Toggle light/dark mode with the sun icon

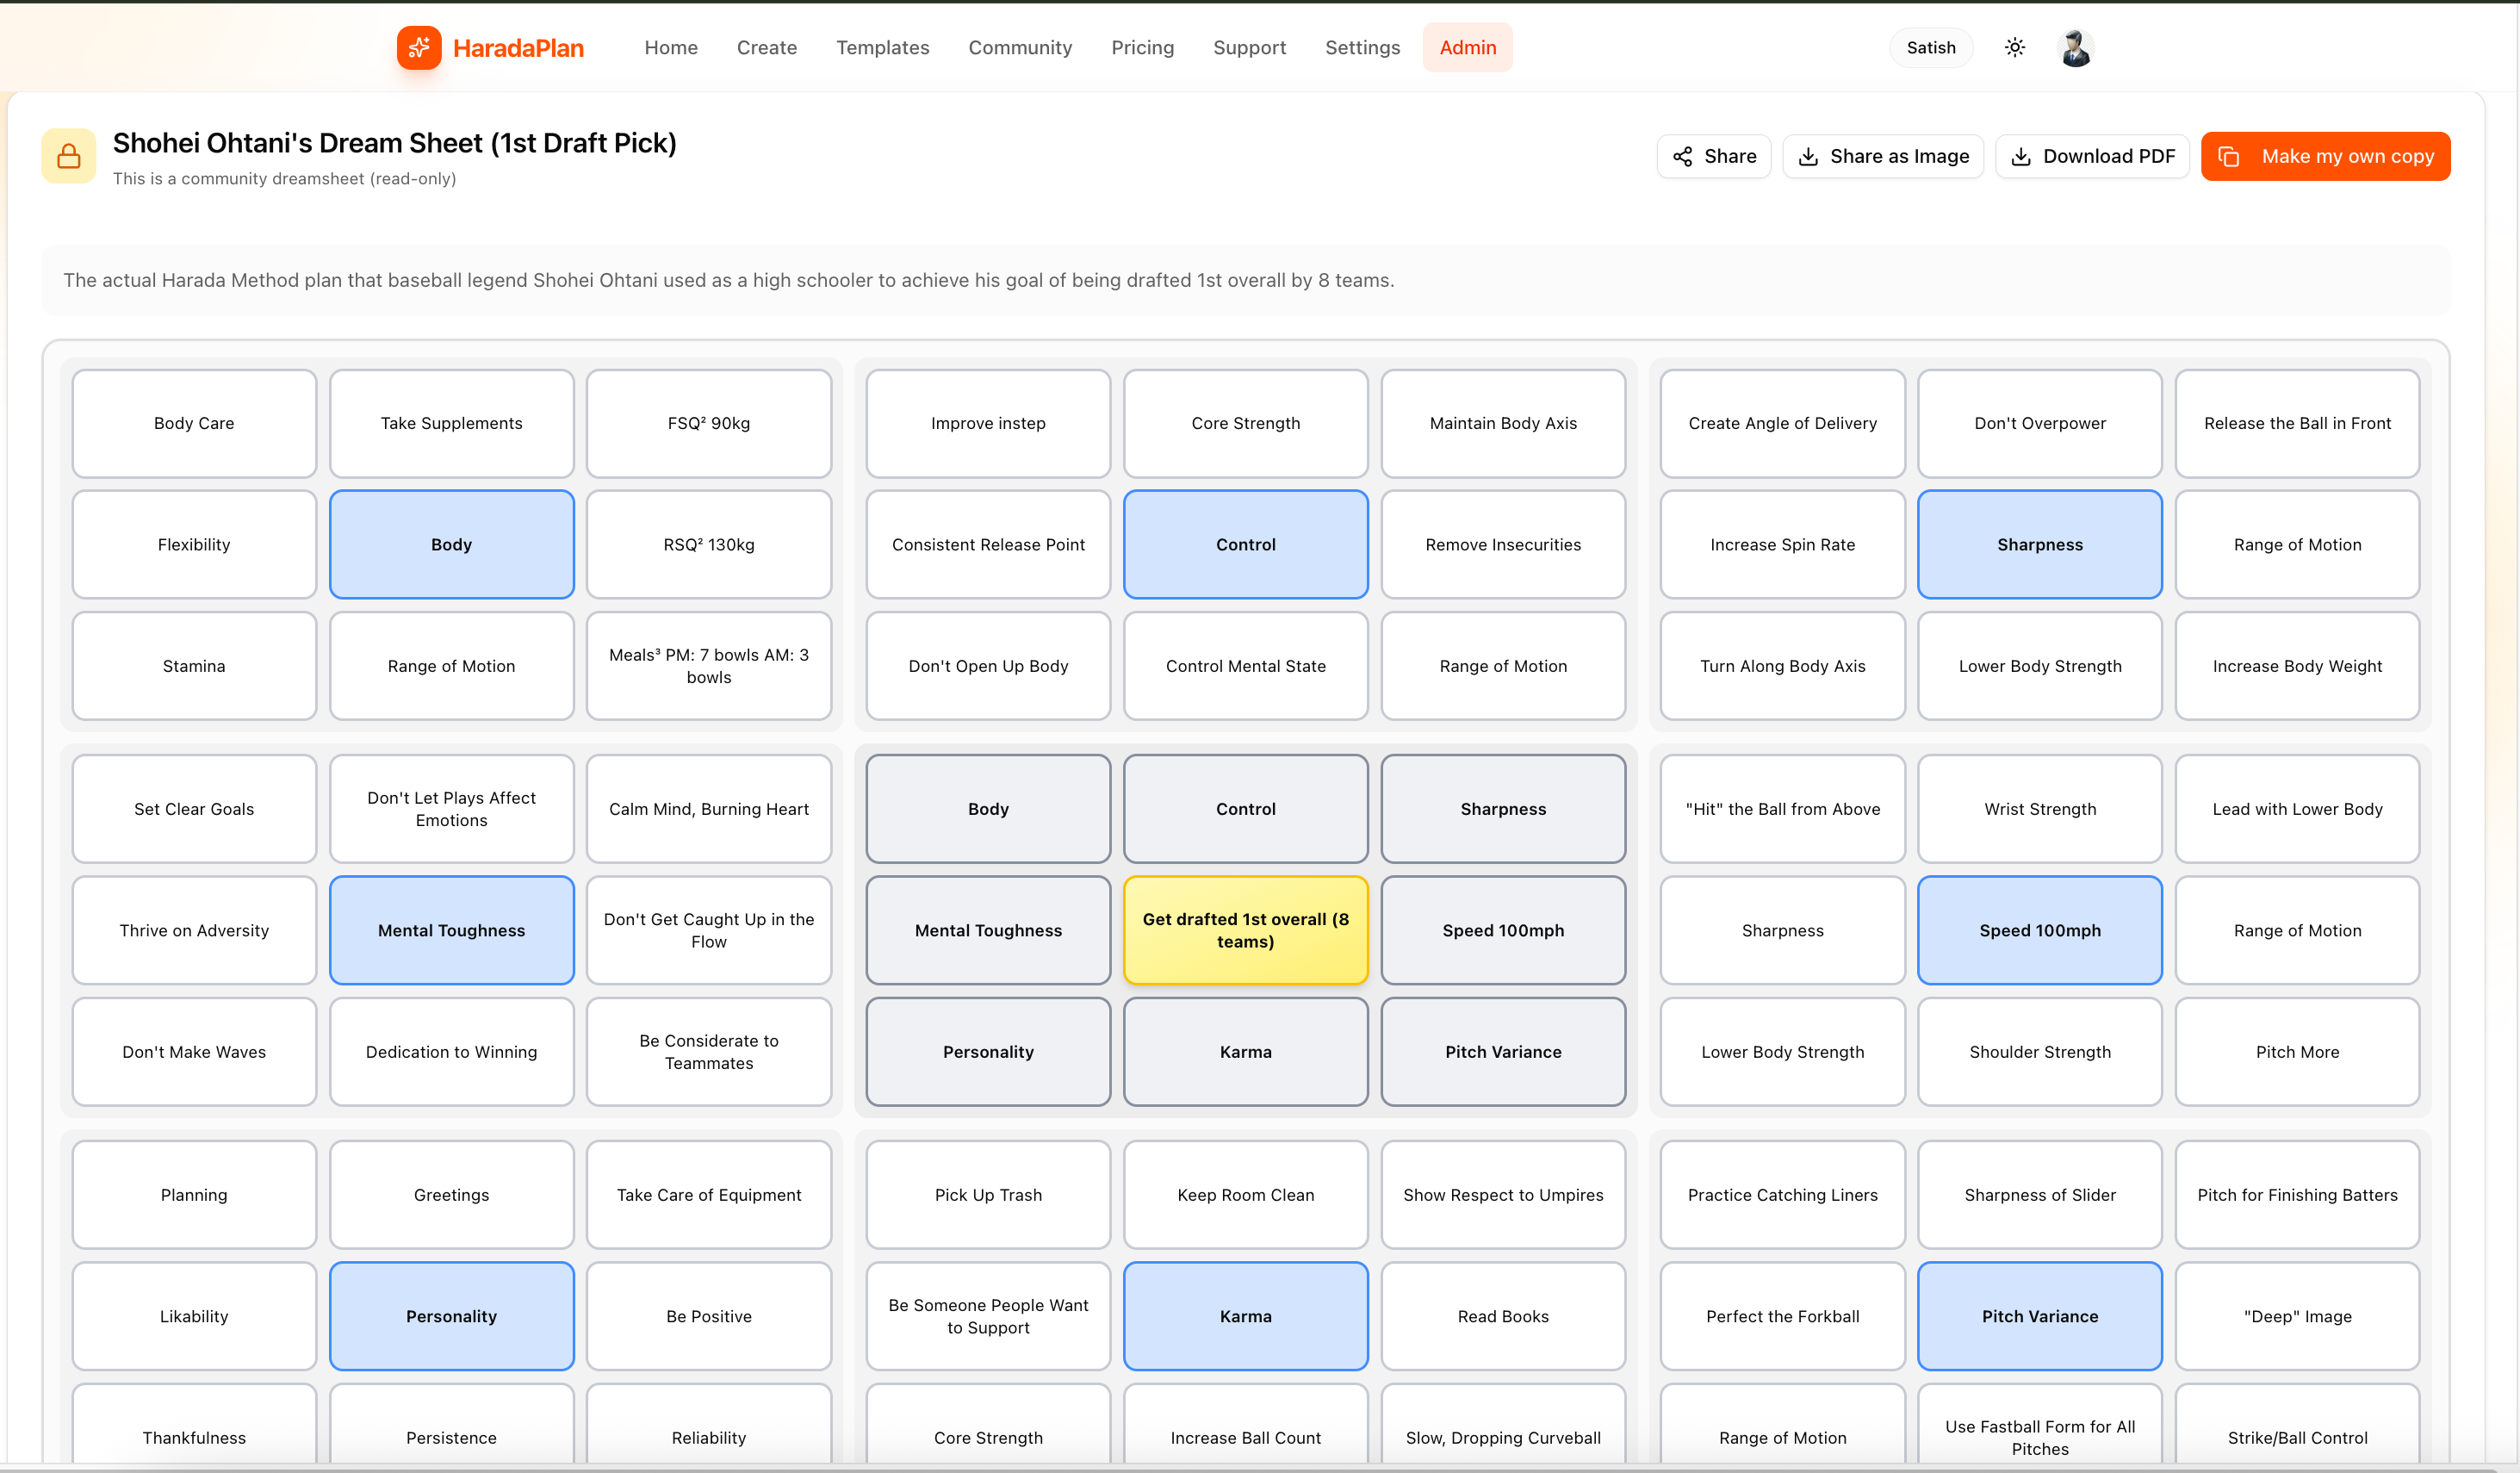(2014, 47)
